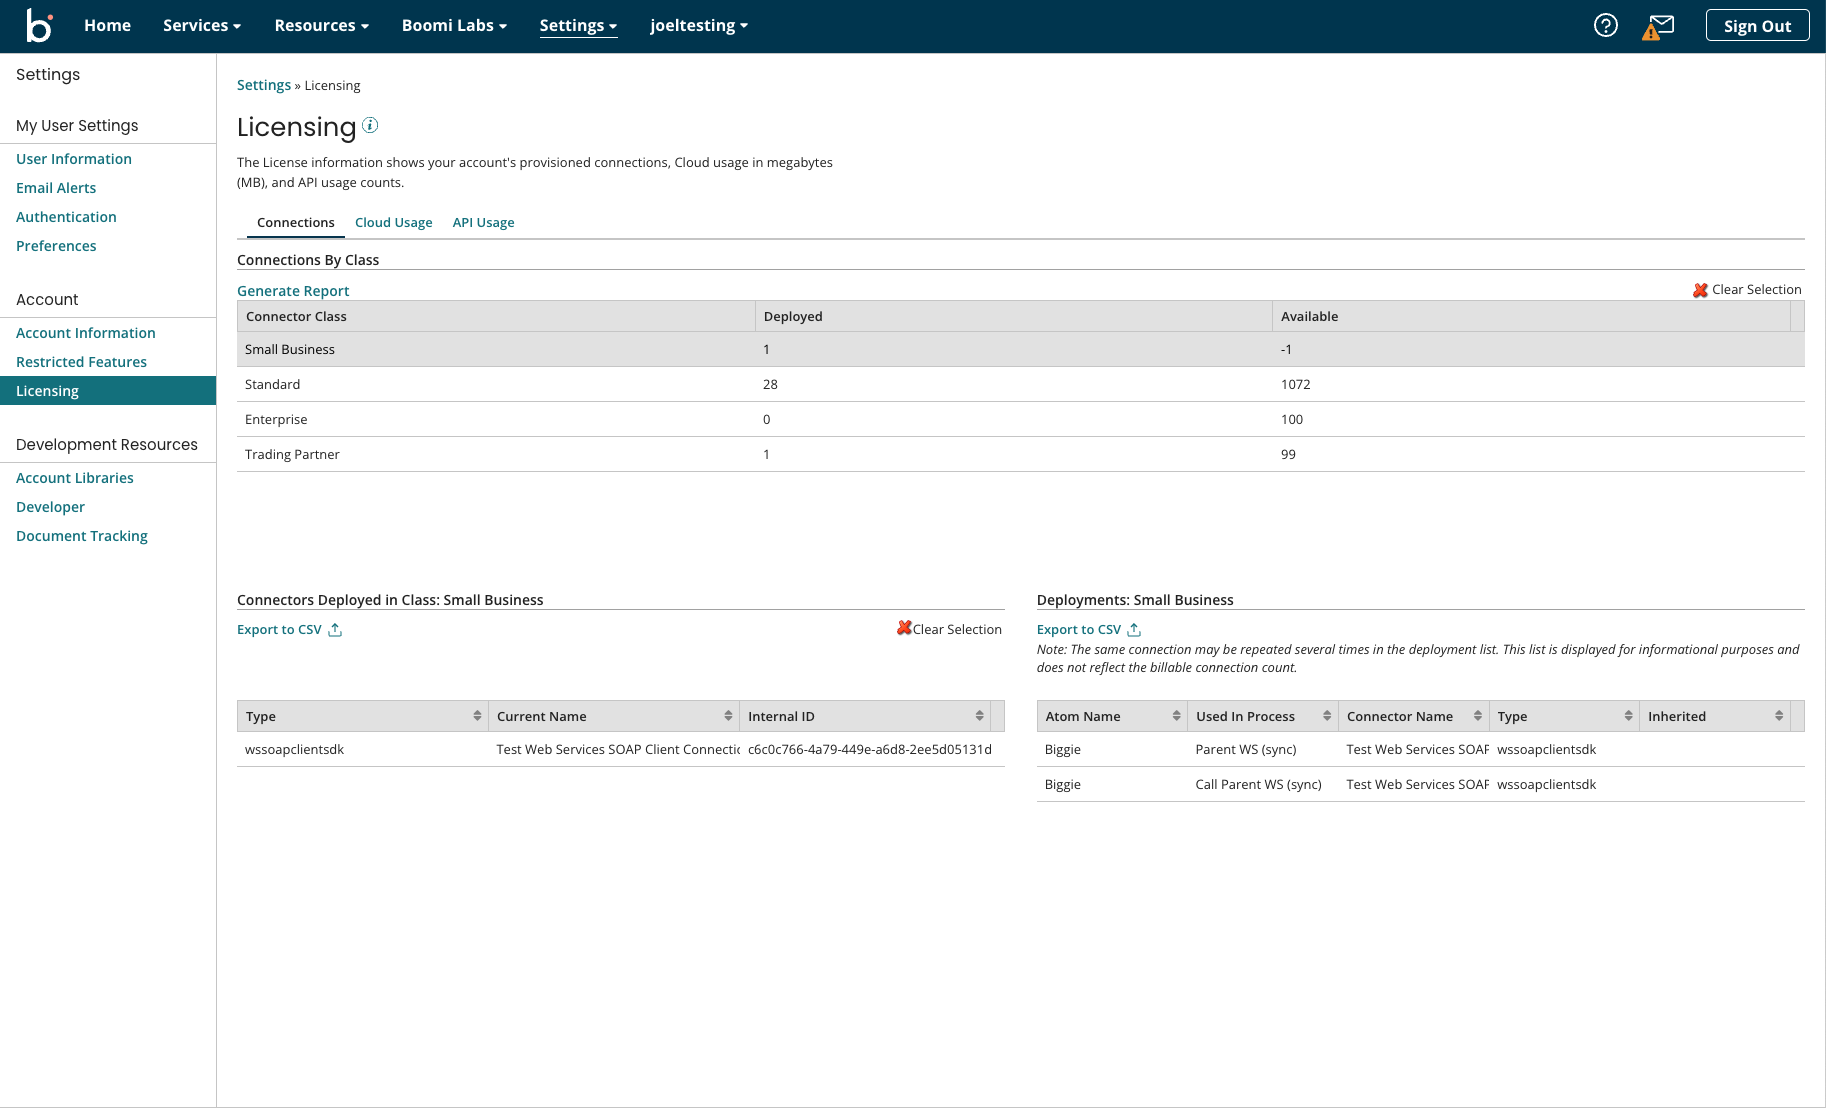
Task: Open Developer in sidebar
Action: (50, 507)
